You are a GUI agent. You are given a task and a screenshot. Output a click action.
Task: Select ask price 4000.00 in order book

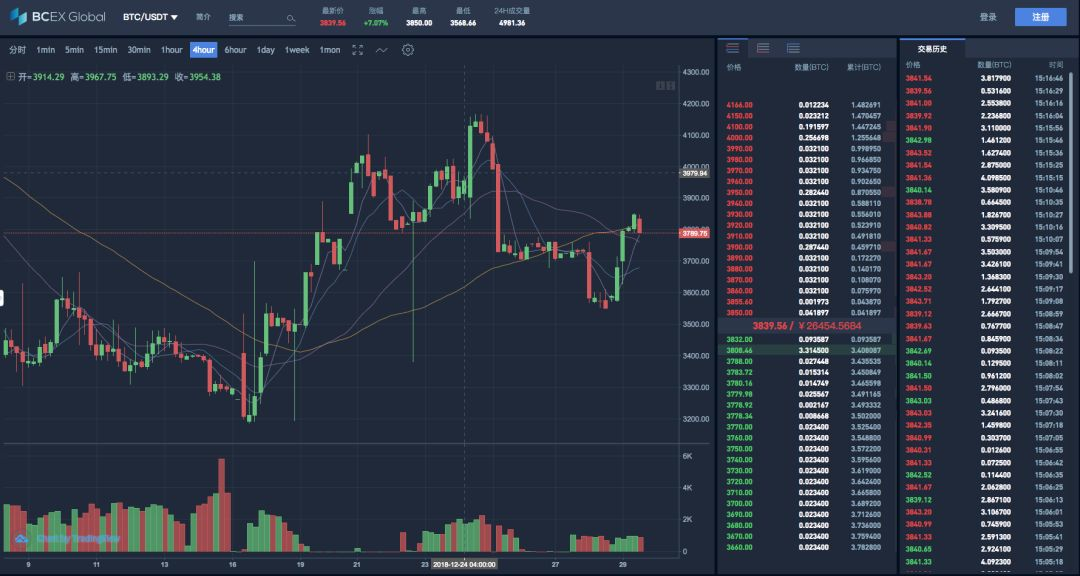click(x=739, y=138)
